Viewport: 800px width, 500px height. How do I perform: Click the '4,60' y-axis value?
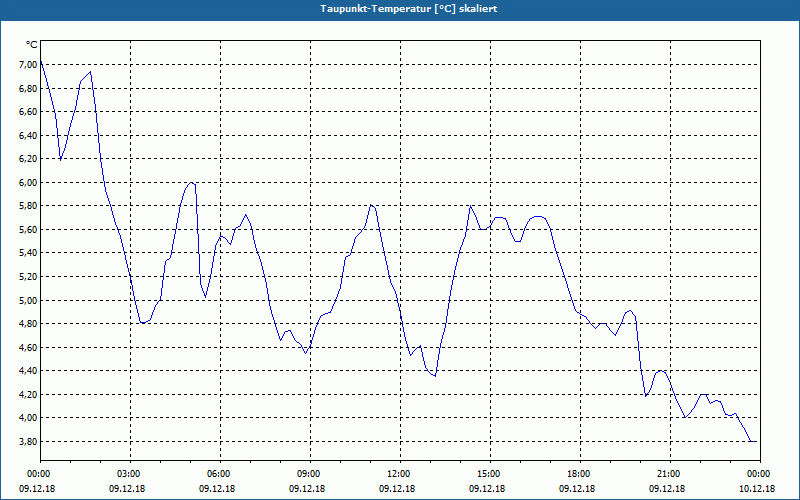point(28,347)
